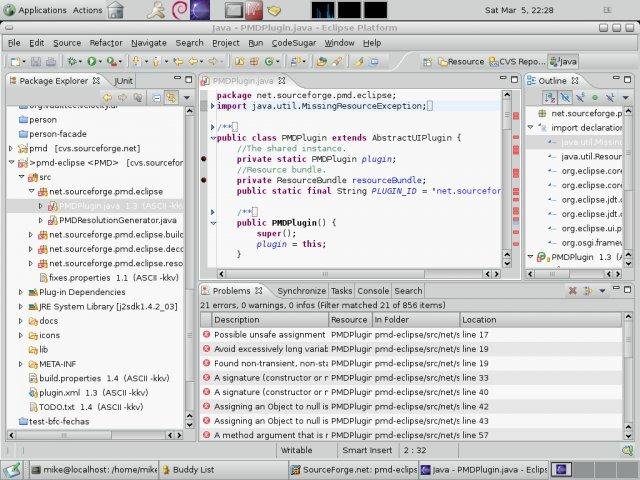Image resolution: width=640 pixels, height=480 pixels.
Task: Toggle Hide Fields in the Outline view
Action: coord(565,98)
